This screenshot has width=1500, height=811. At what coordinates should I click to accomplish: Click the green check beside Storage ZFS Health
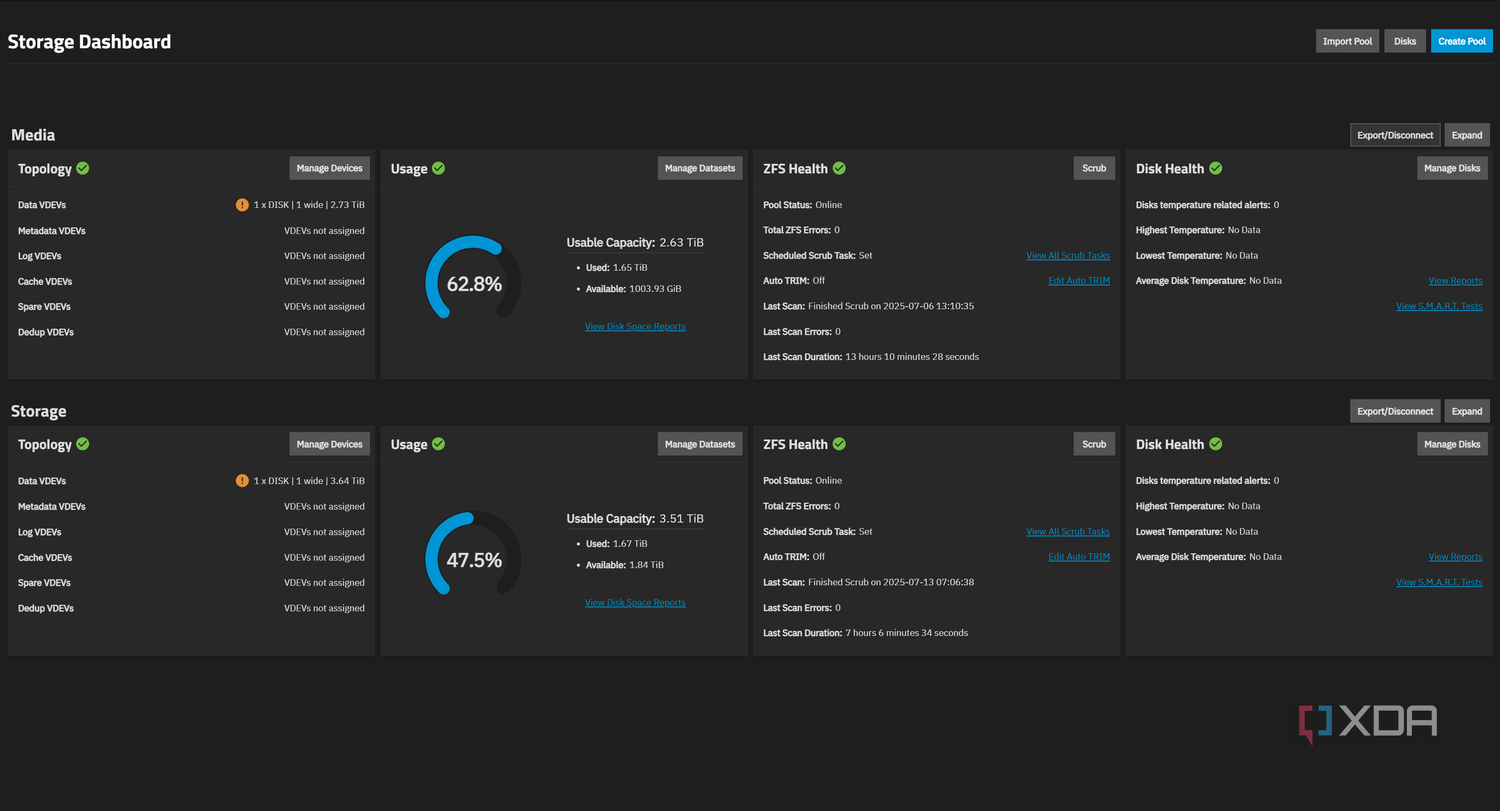point(840,444)
